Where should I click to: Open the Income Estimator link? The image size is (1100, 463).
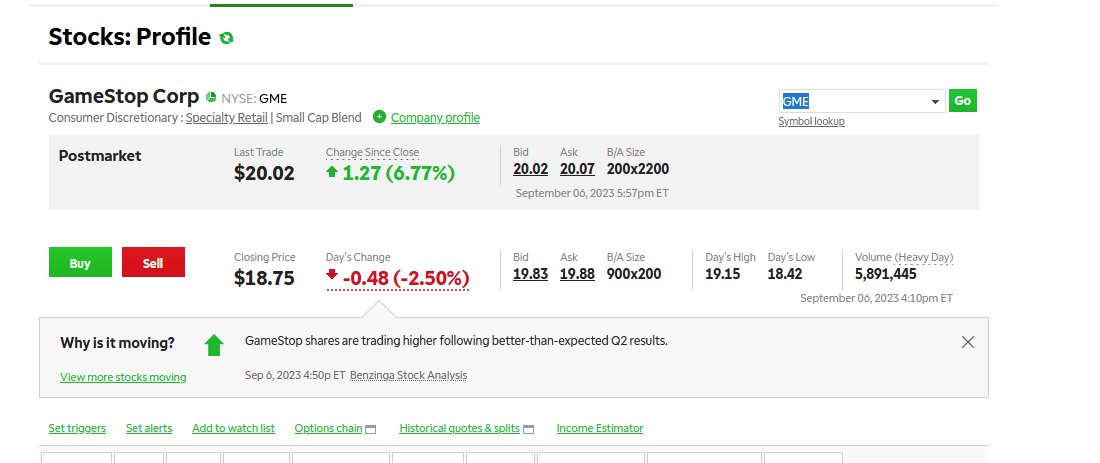tap(600, 429)
